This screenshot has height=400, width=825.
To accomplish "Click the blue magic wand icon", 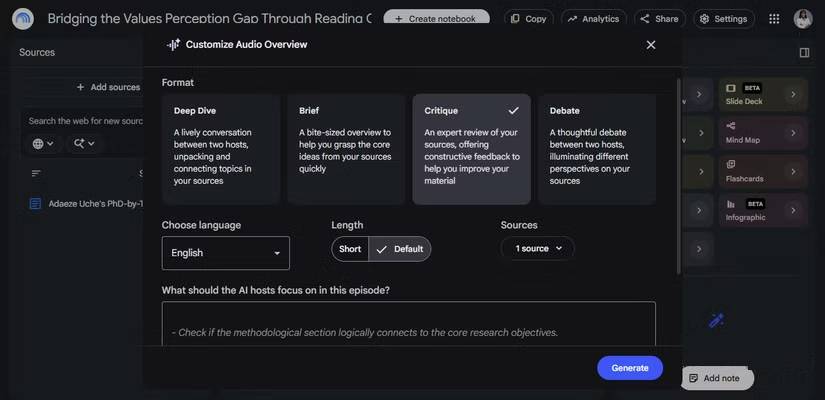I will click(717, 321).
